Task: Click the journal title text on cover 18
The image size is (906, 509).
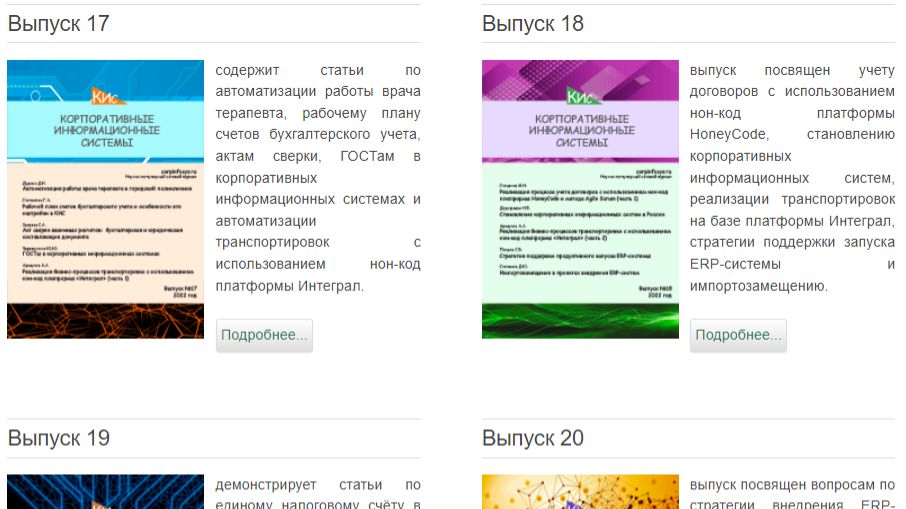Action: 580,130
